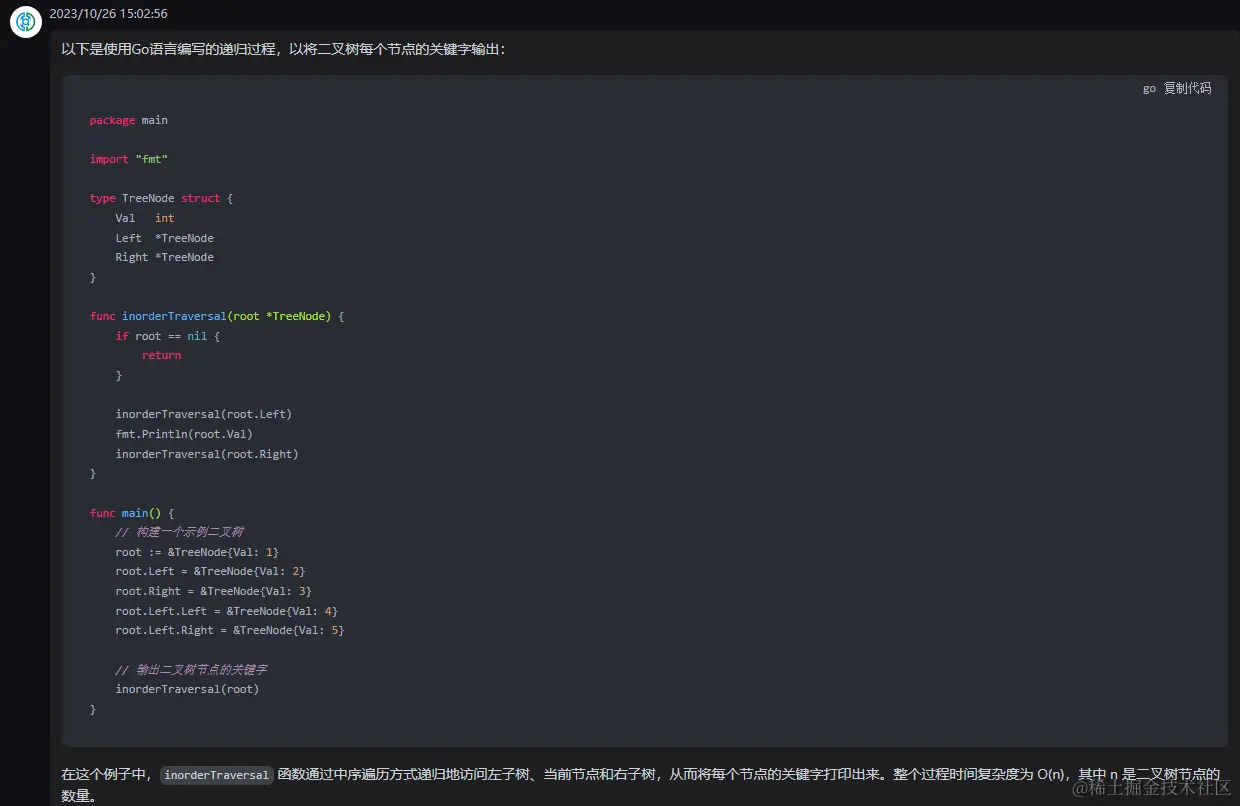Click the 'Left *TreeNode' field line
Image resolution: width=1240 pixels, height=806 pixels.
[x=164, y=238]
